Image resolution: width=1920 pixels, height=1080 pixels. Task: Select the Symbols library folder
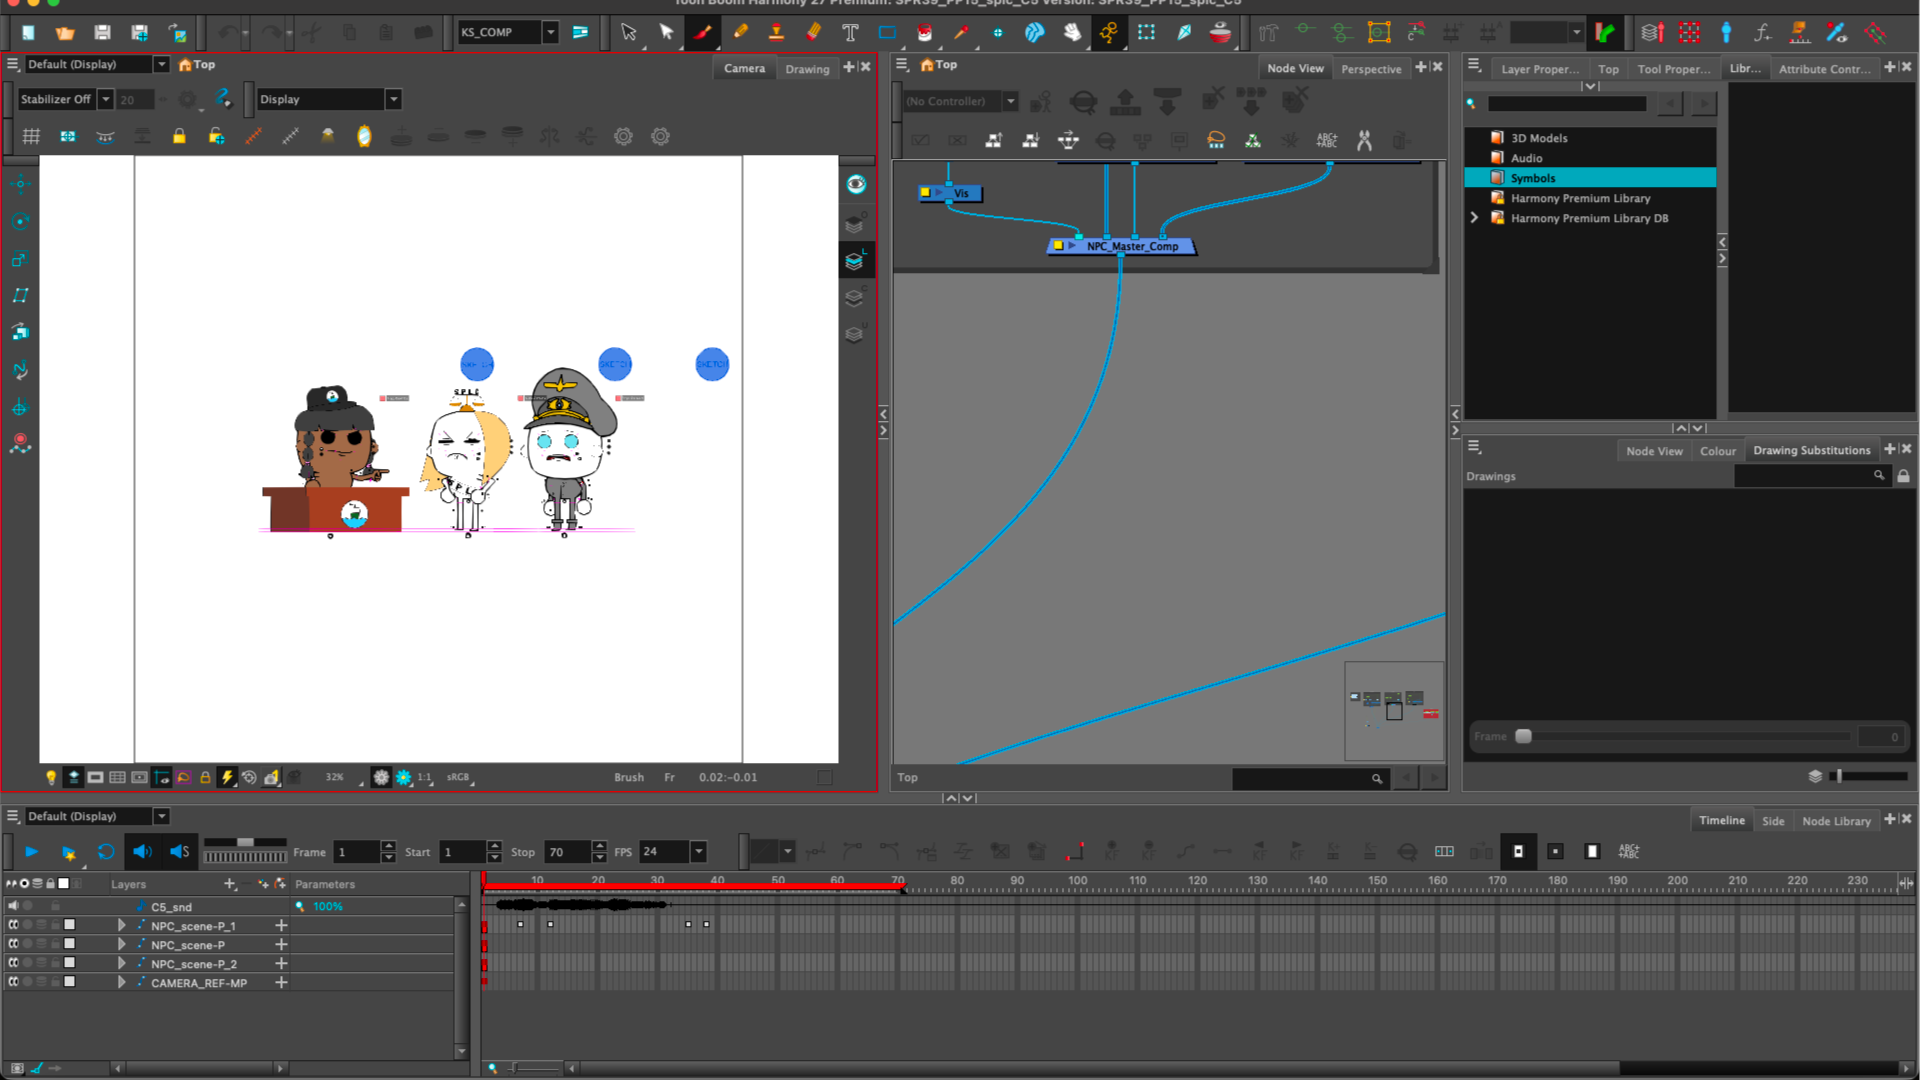point(1590,178)
